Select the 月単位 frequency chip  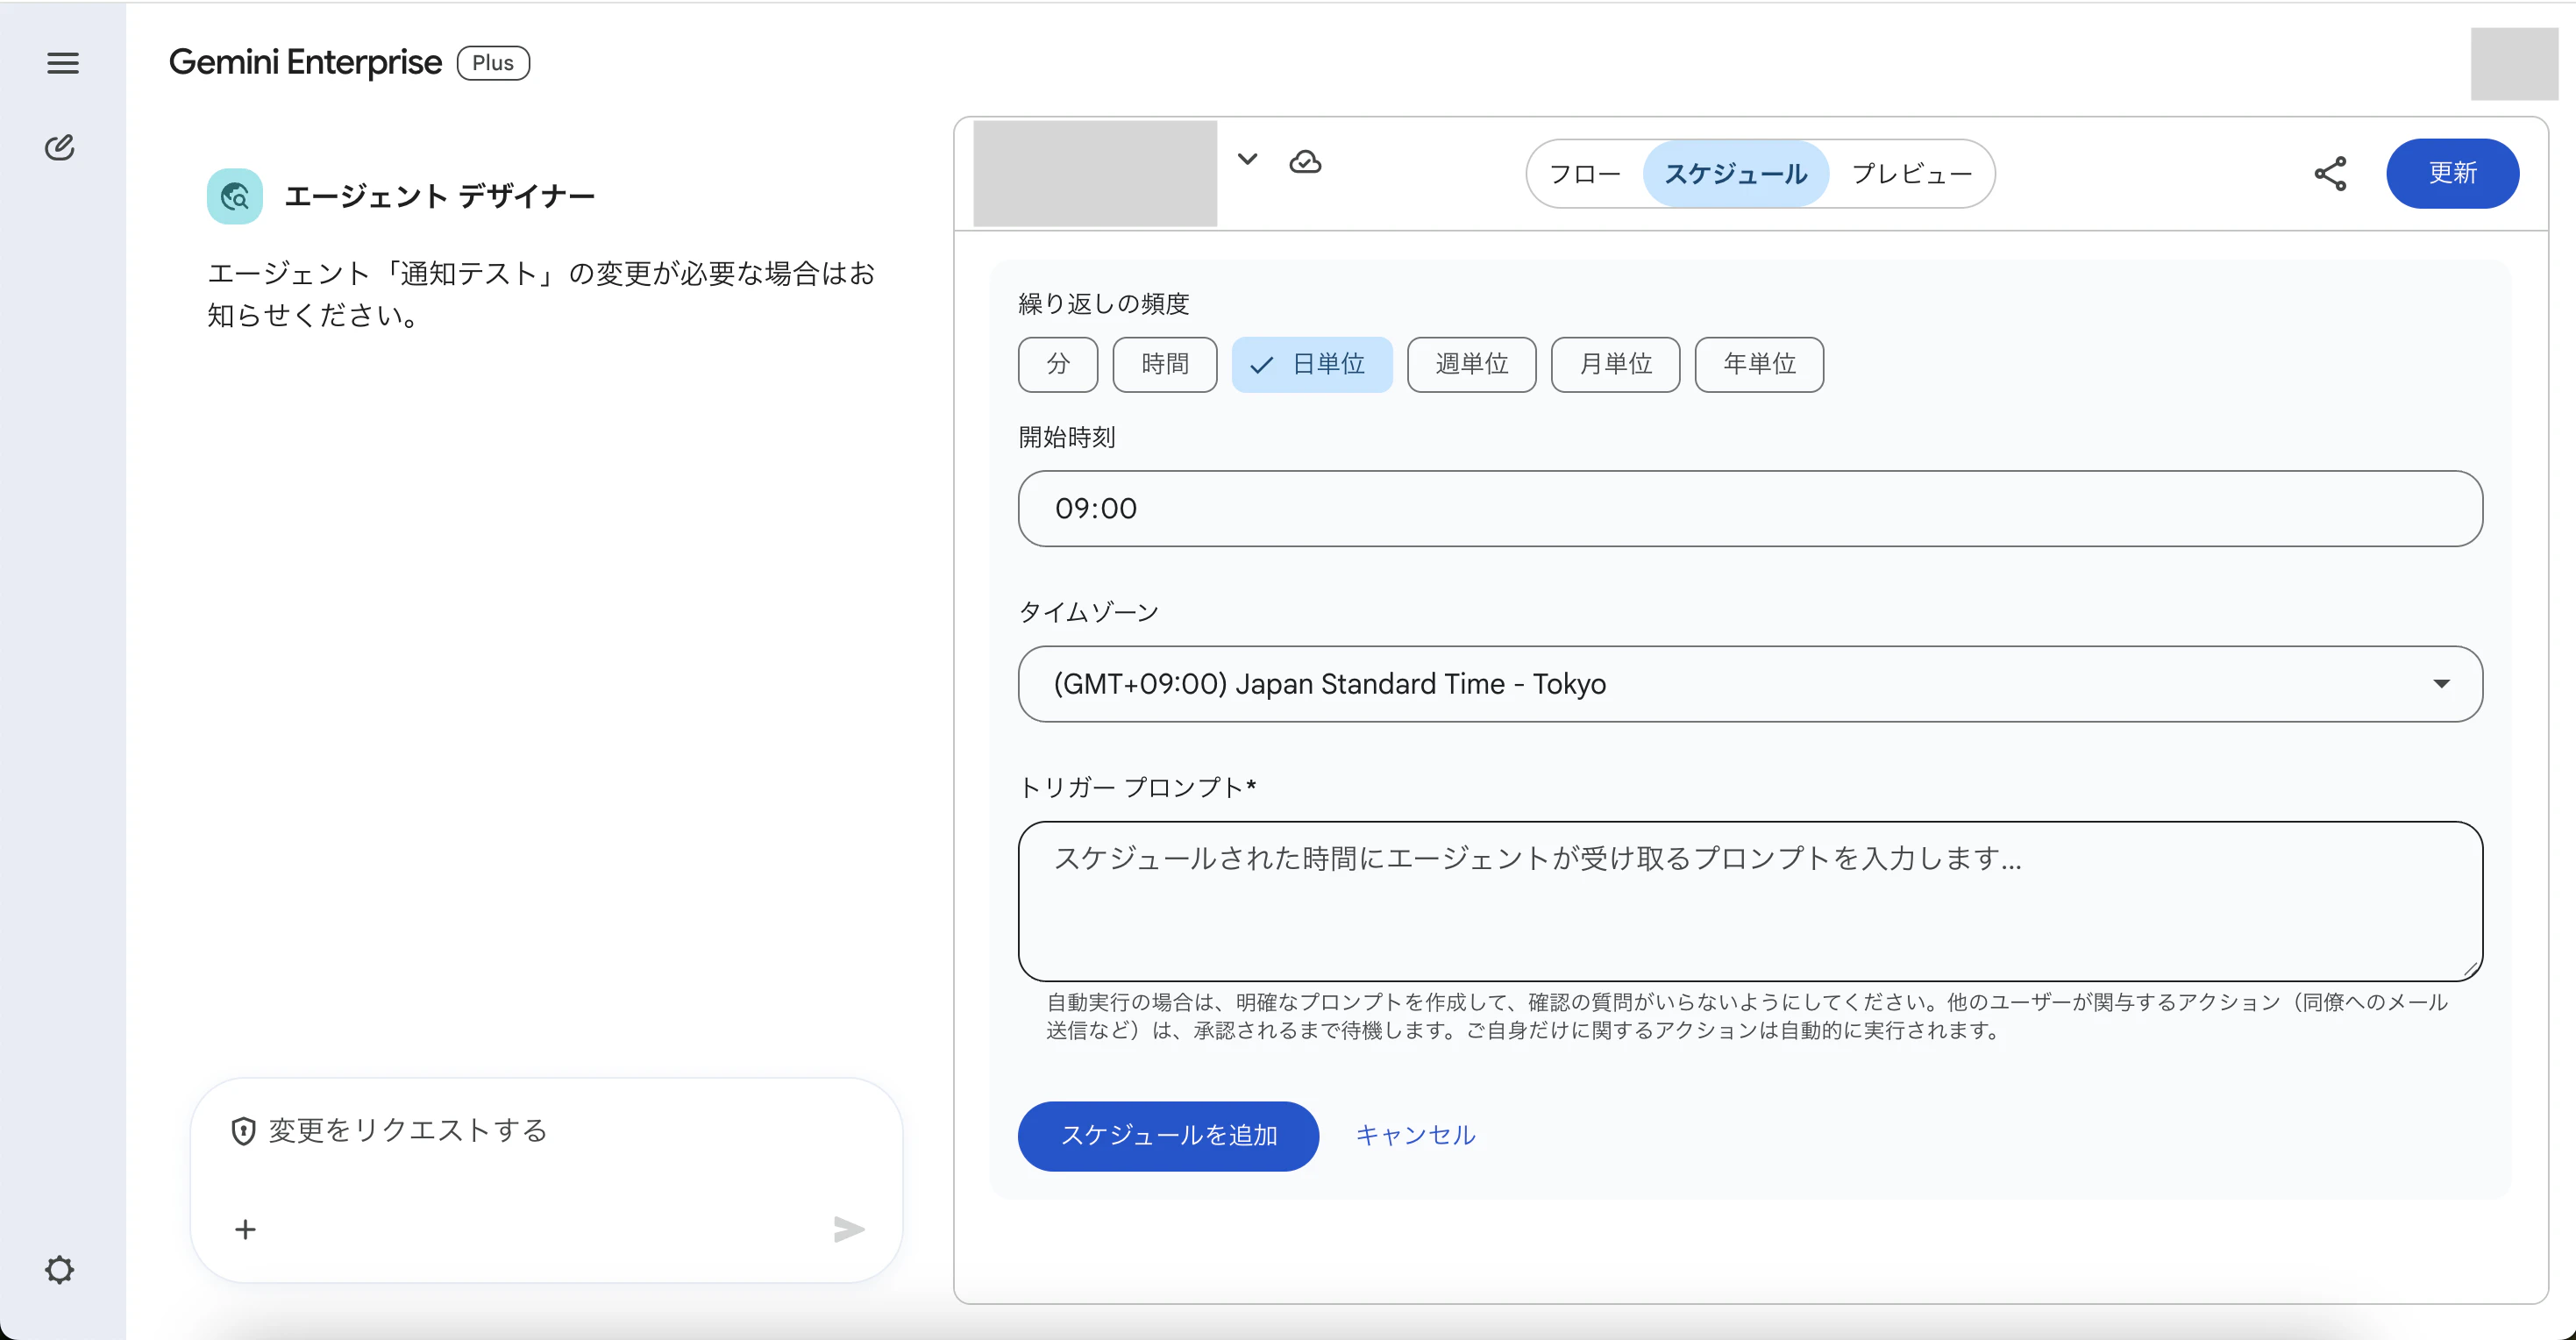[x=1615, y=364]
